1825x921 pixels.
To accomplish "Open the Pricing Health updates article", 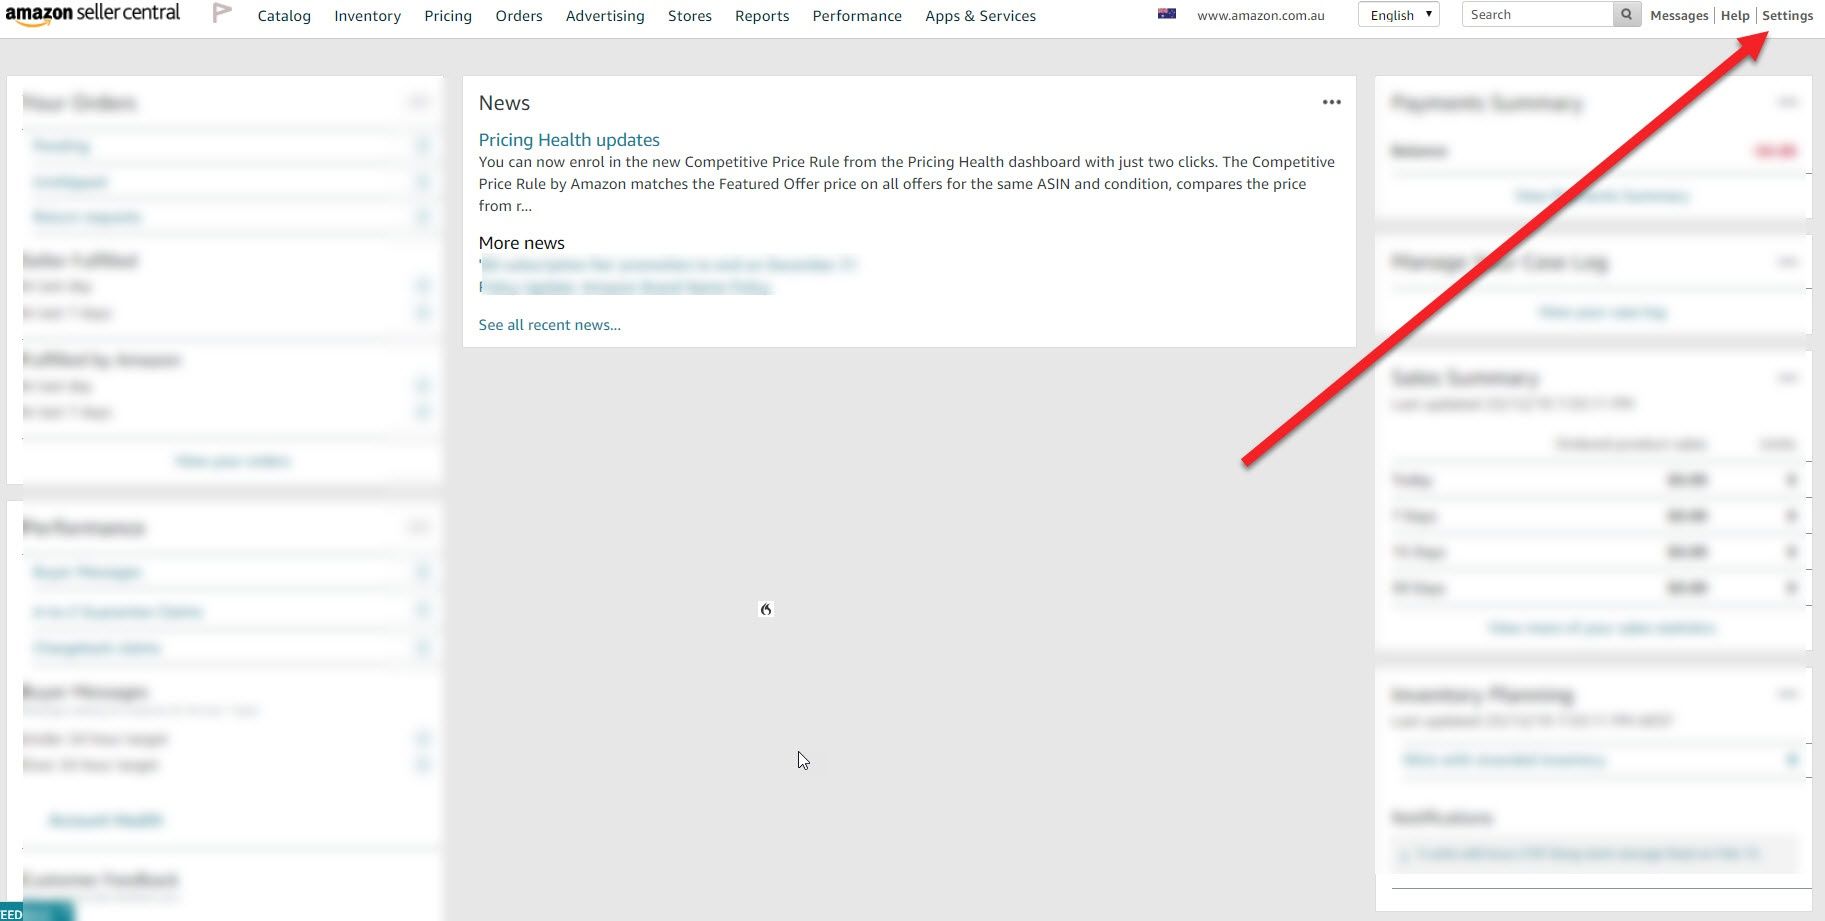I will 569,140.
